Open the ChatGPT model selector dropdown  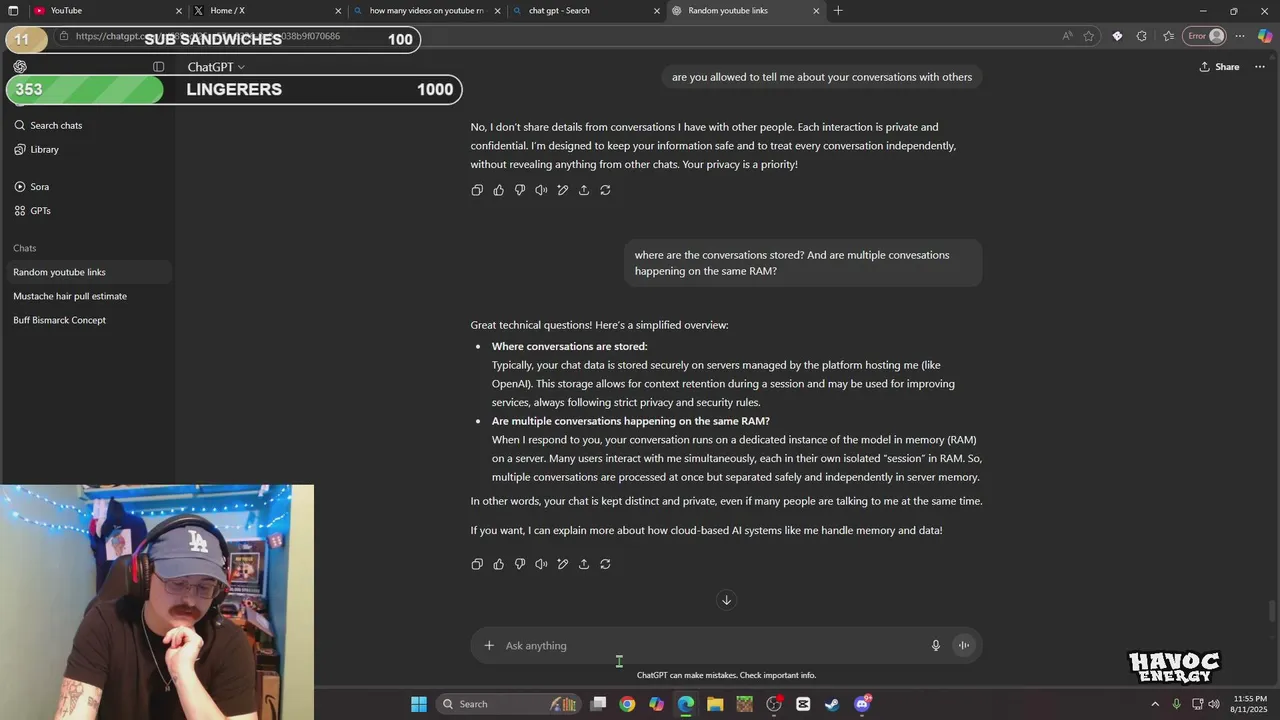click(x=216, y=67)
